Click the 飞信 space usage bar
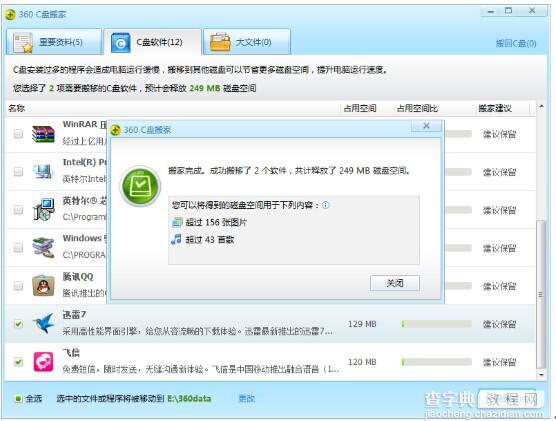556x421 pixels. (x=436, y=362)
